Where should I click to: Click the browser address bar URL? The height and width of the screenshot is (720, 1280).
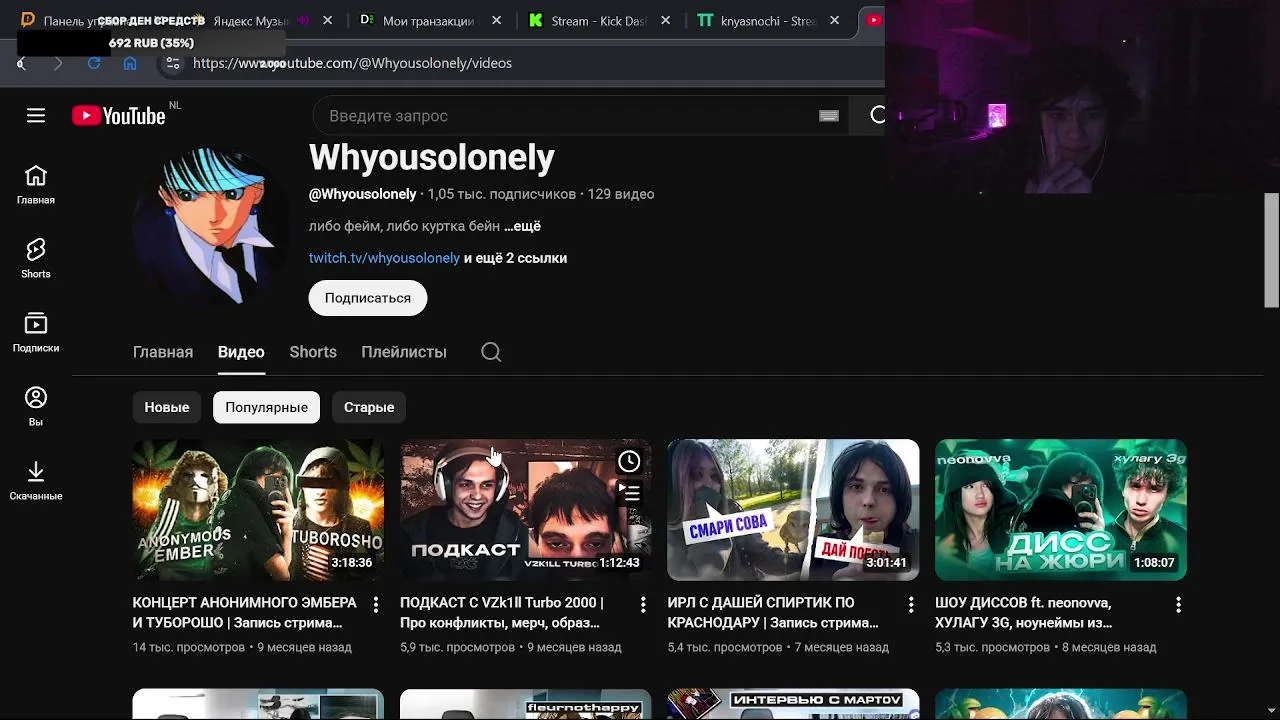[x=352, y=63]
